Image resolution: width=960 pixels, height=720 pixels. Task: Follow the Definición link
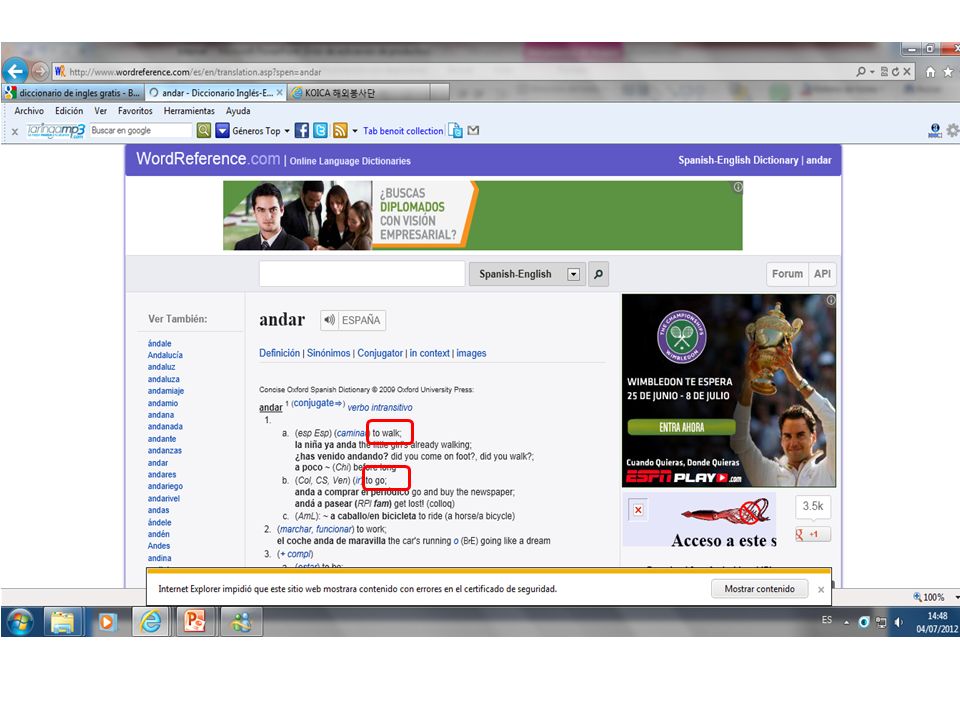(279, 353)
